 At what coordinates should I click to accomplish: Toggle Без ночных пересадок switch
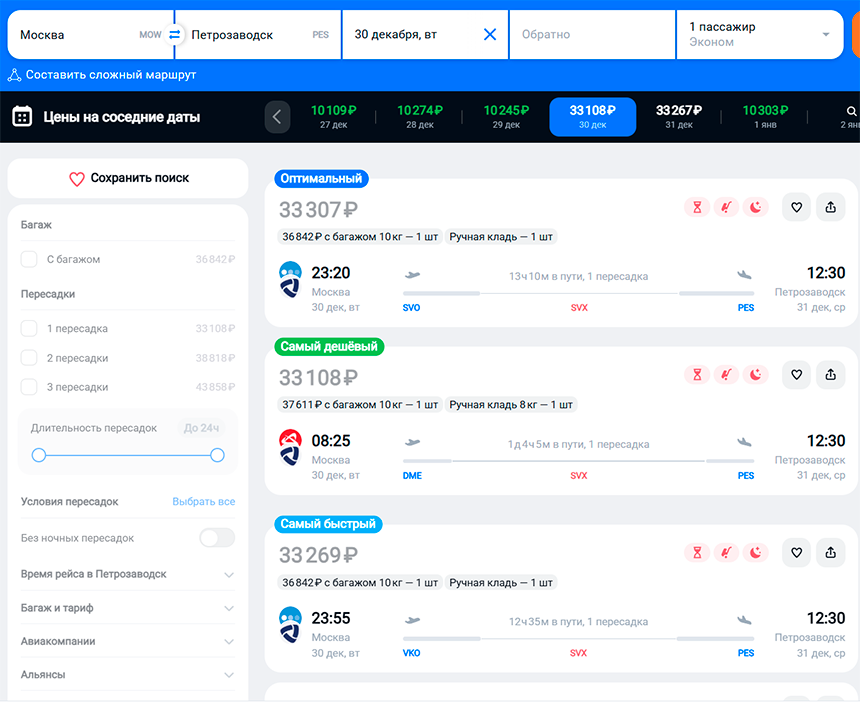[217, 538]
